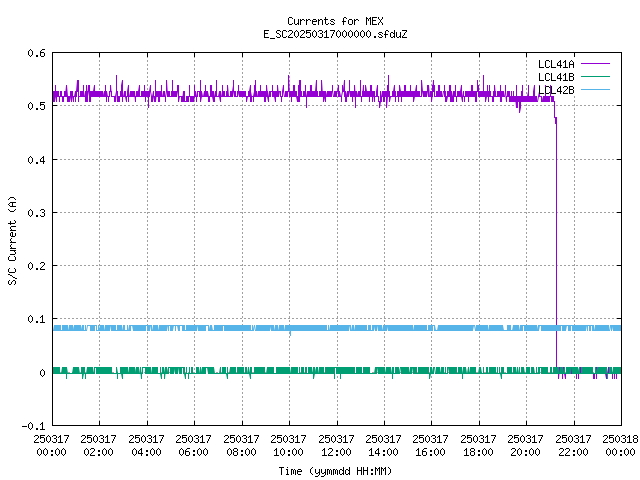The width and height of the screenshot is (640, 480).
Task: Click the LCL42B legend label
Action: tap(556, 90)
